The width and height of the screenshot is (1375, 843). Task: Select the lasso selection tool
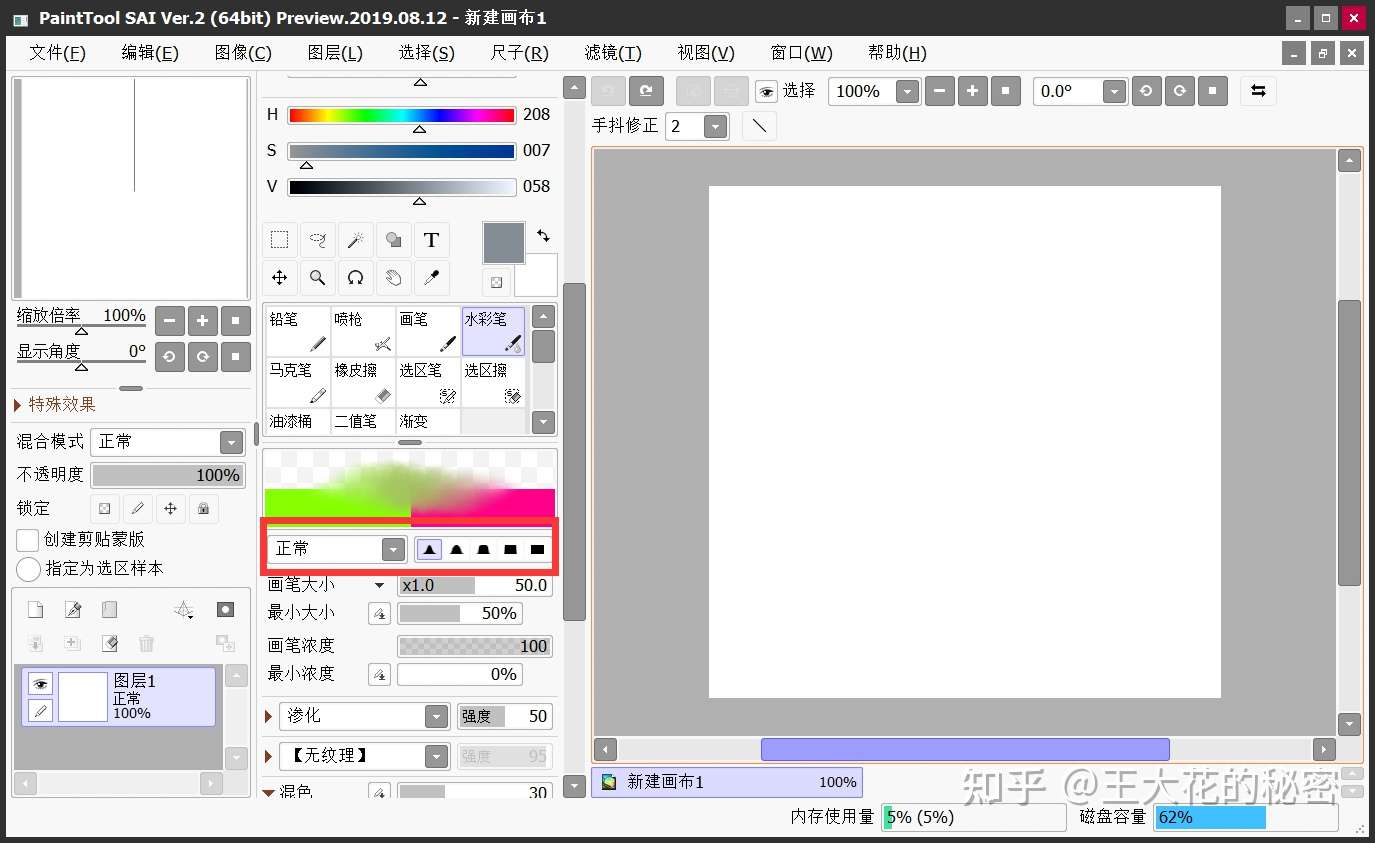pyautogui.click(x=317, y=240)
